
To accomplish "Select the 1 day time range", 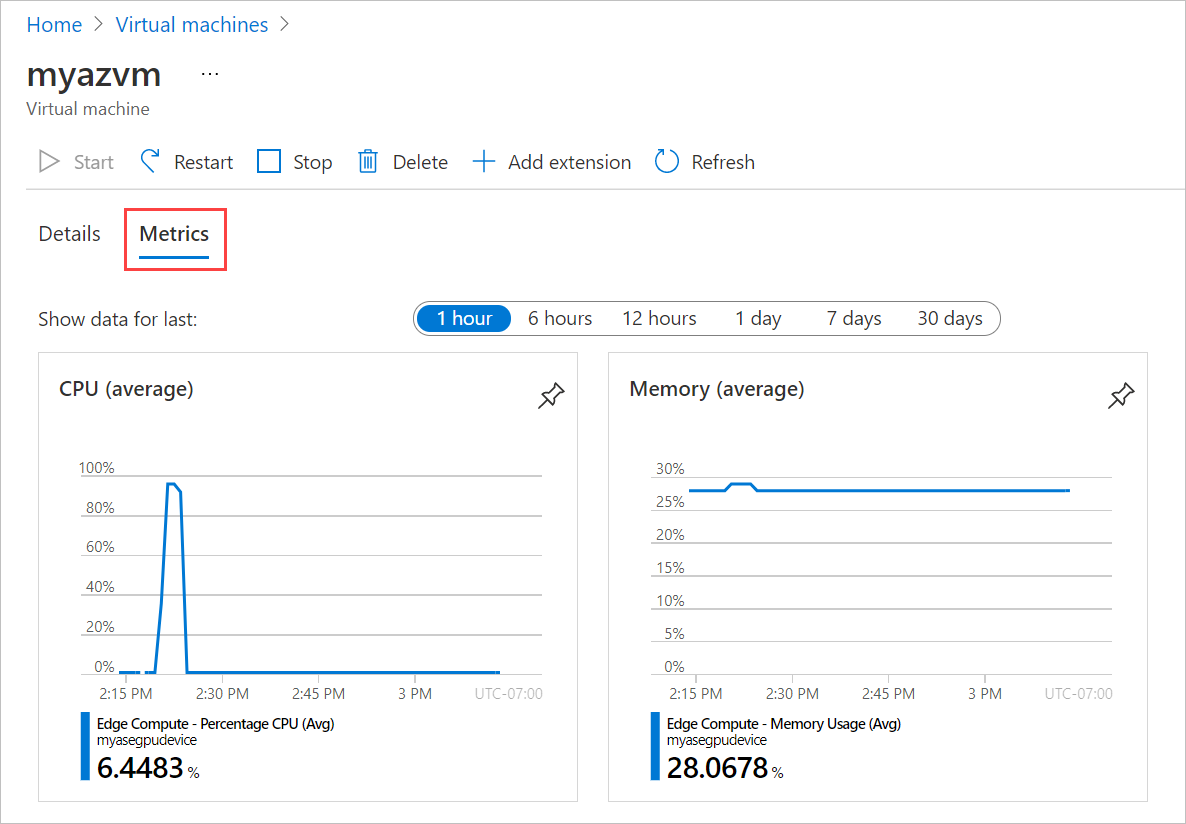I will tap(757, 318).
